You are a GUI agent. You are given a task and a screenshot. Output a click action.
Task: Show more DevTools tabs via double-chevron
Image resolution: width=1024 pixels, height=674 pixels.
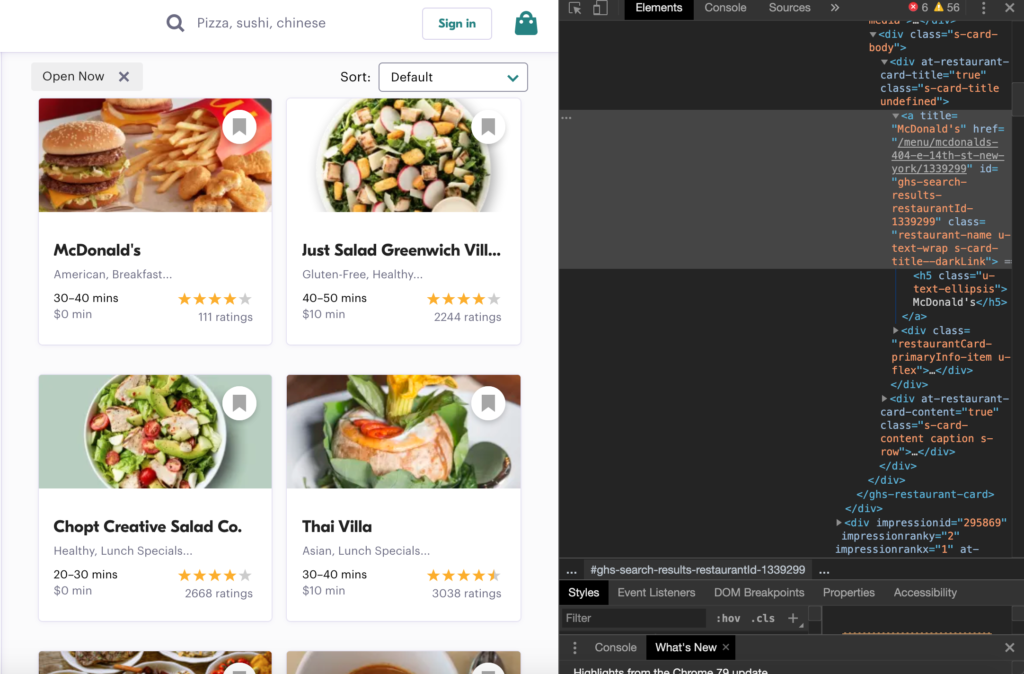point(835,8)
